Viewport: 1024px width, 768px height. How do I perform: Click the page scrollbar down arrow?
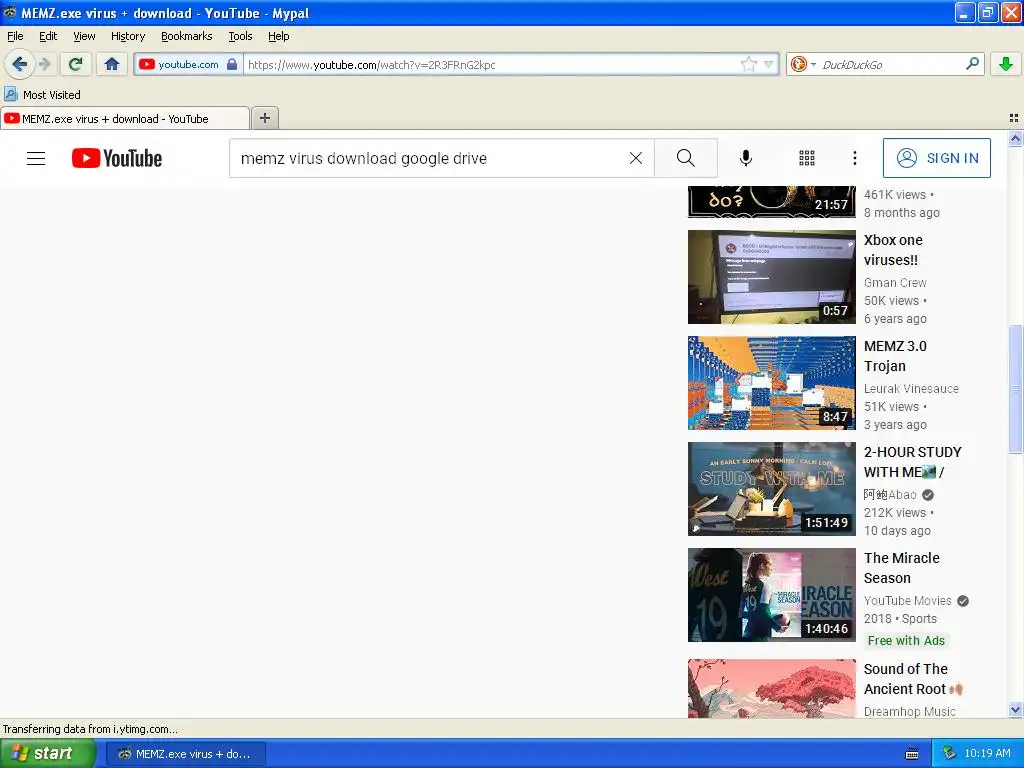[x=1015, y=709]
